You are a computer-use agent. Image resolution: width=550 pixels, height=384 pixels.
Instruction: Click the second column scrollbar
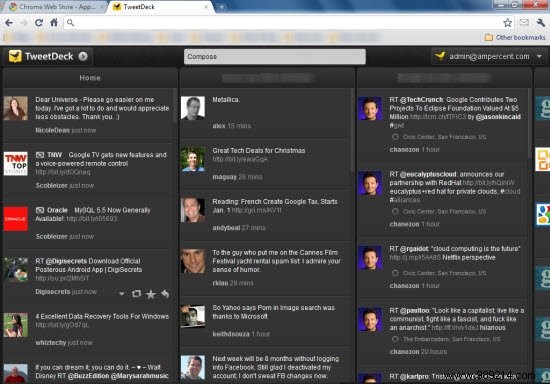coord(352,130)
